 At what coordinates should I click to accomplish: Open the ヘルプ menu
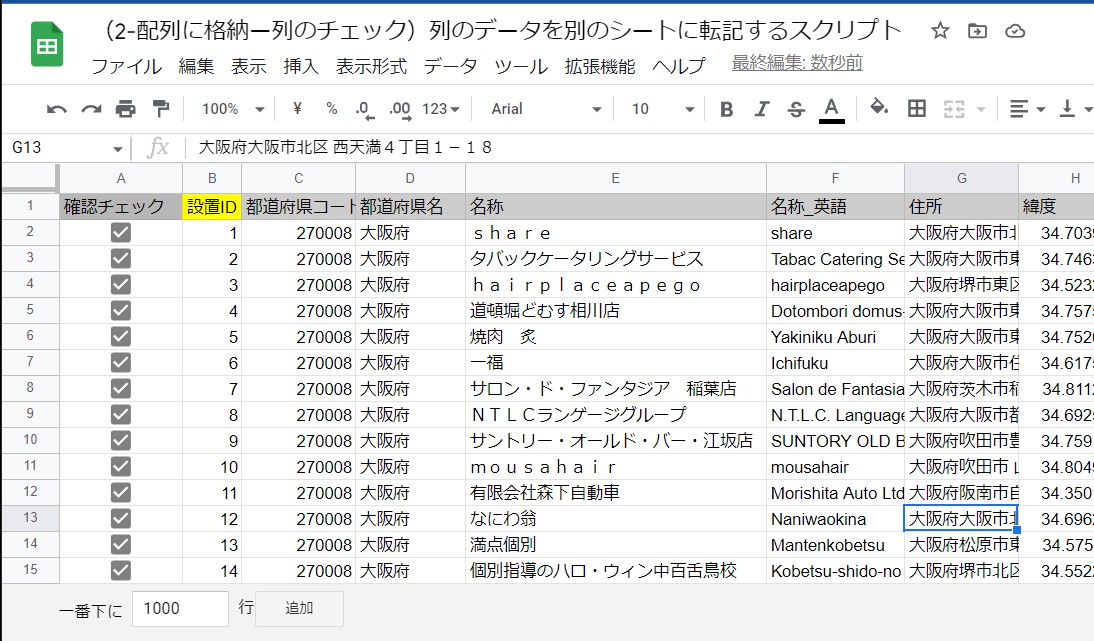(x=679, y=66)
